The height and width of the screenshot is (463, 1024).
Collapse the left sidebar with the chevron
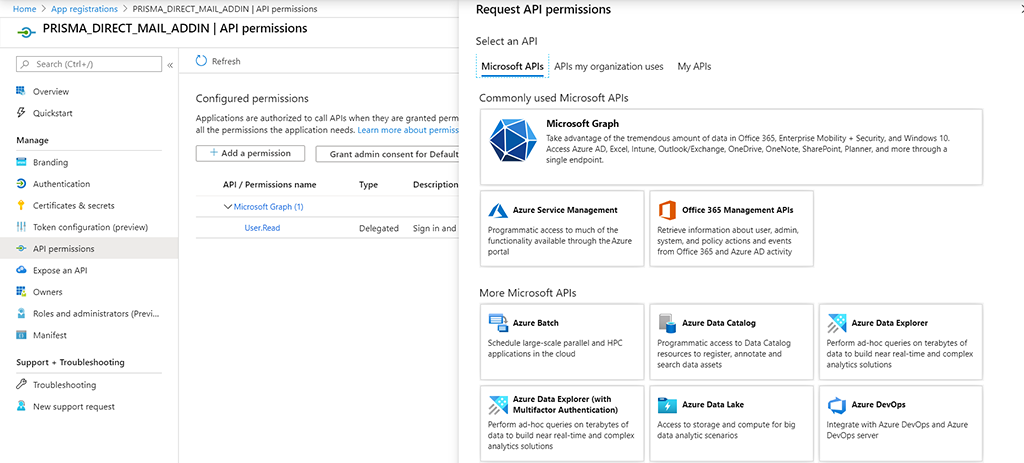(x=170, y=64)
